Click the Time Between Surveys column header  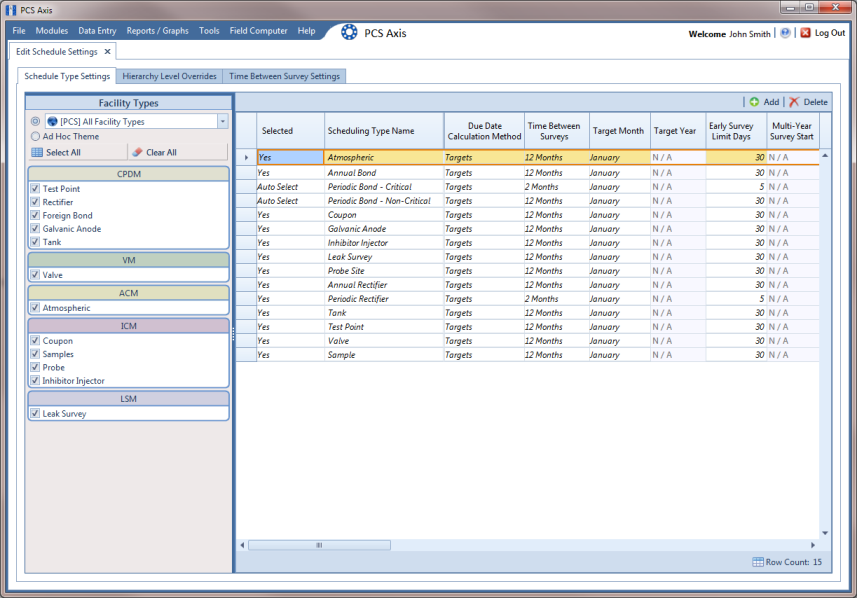[556, 131]
